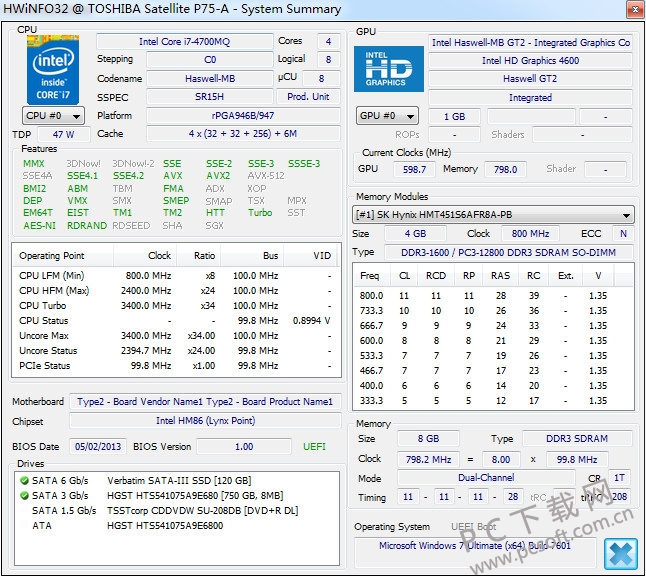Click the memory module size 4 GB field
This screenshot has height=577, width=646.
point(415,234)
